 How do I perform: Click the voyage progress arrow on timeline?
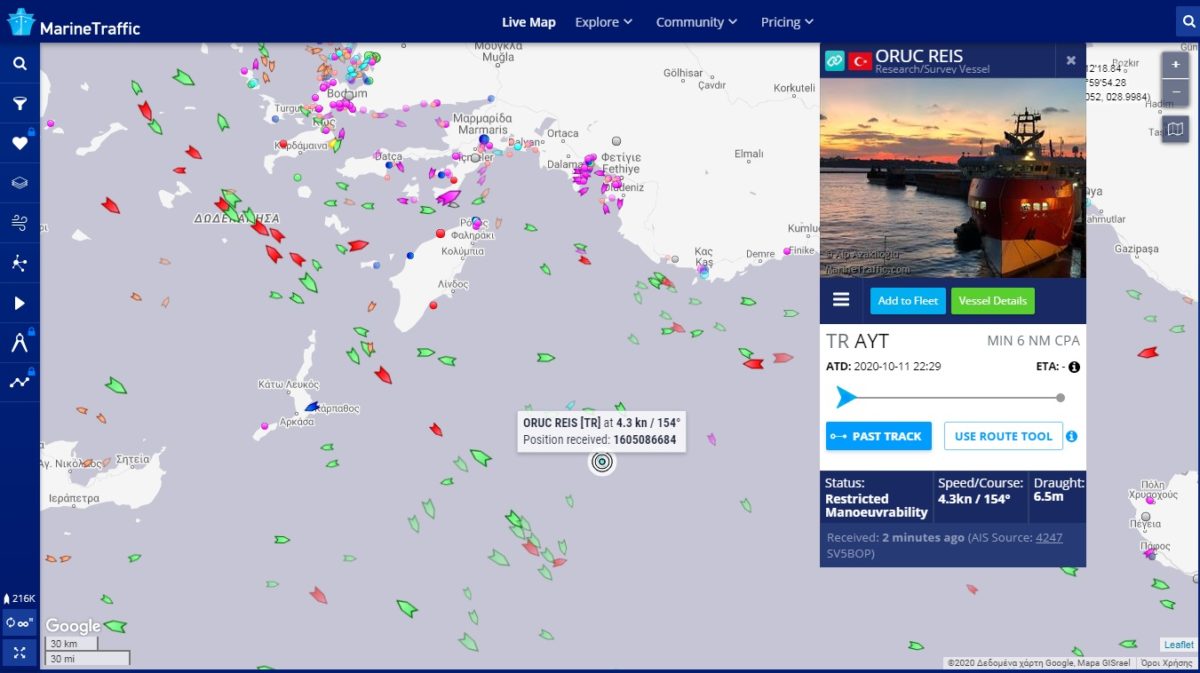(846, 398)
